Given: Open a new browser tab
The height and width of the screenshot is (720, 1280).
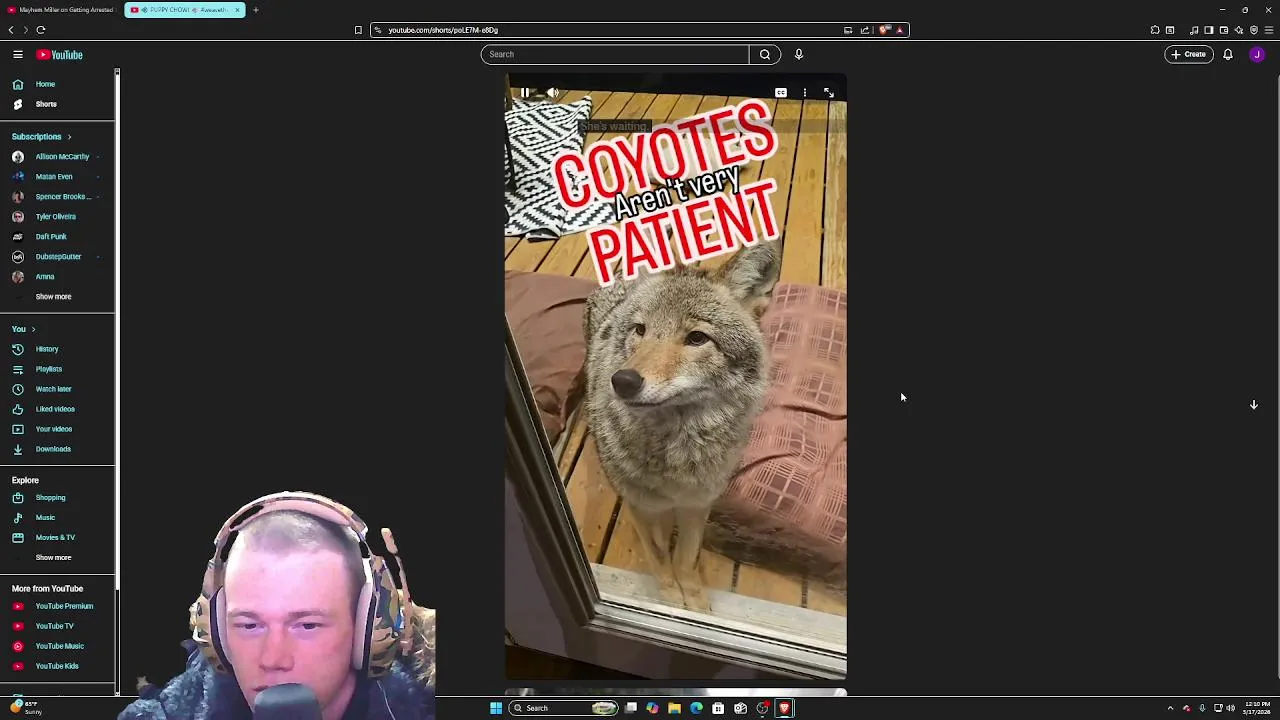Looking at the screenshot, I should tap(255, 10).
